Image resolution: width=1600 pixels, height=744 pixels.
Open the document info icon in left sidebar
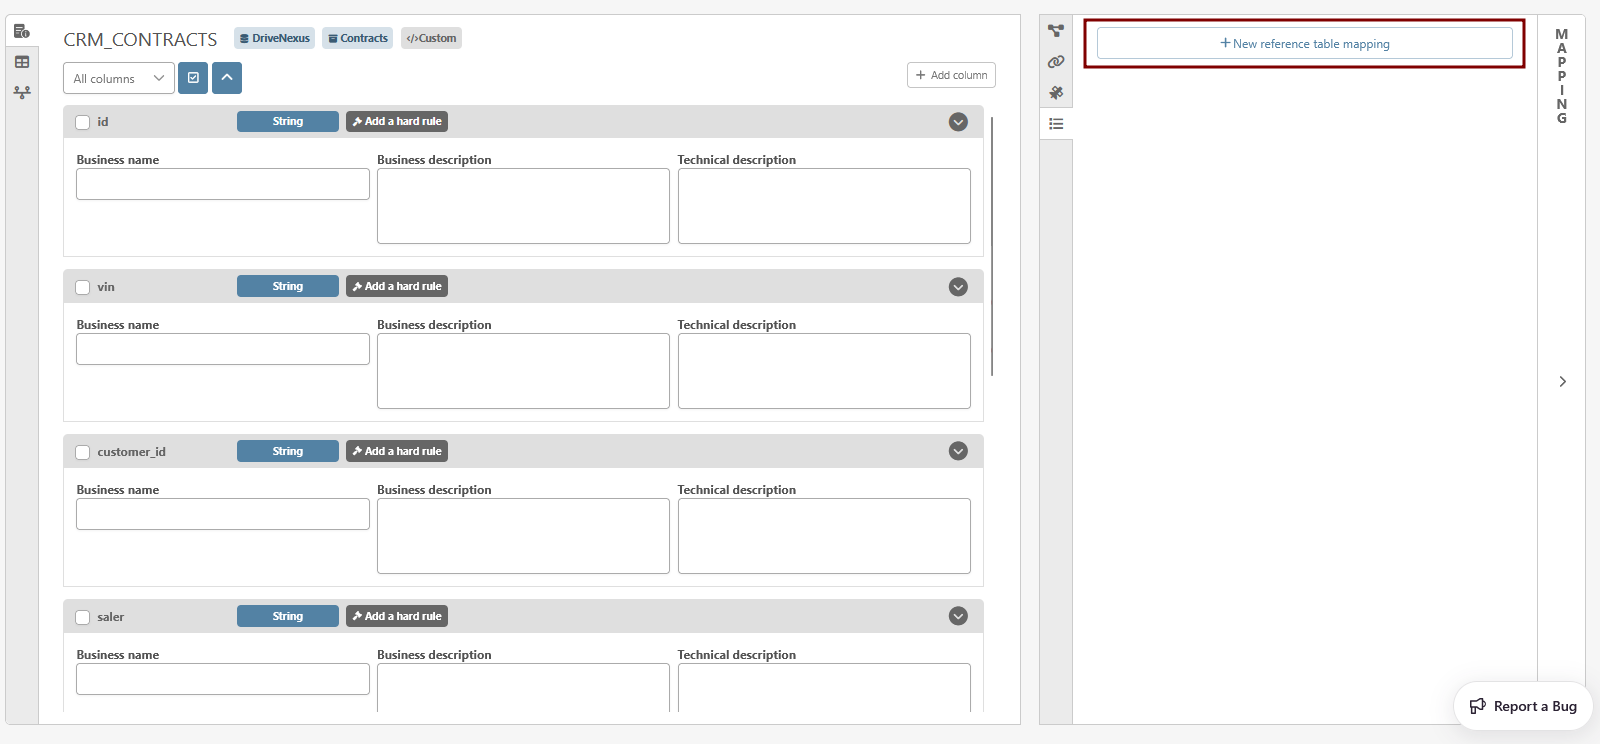21,31
